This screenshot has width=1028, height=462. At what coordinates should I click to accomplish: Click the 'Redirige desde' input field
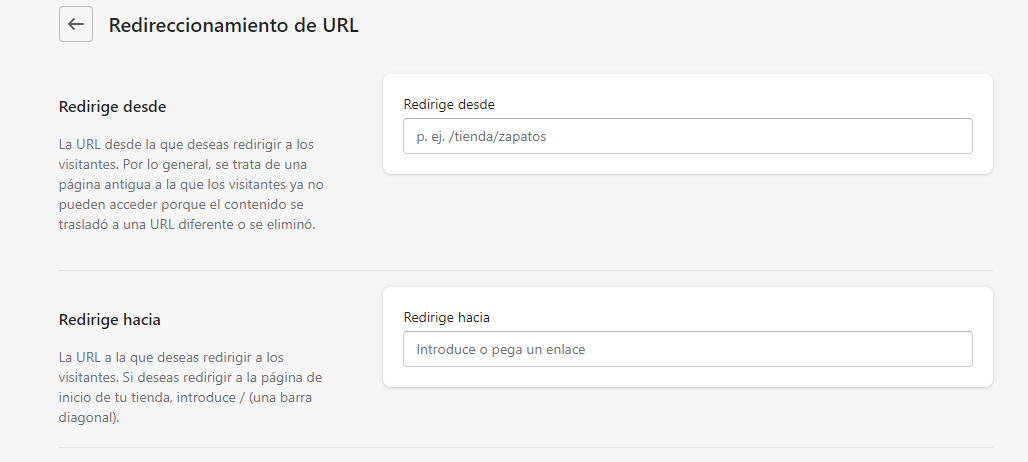687,136
